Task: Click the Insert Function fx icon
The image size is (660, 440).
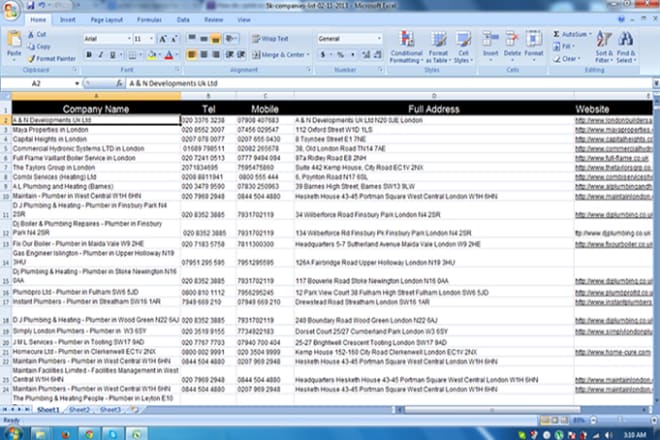Action: tap(119, 83)
